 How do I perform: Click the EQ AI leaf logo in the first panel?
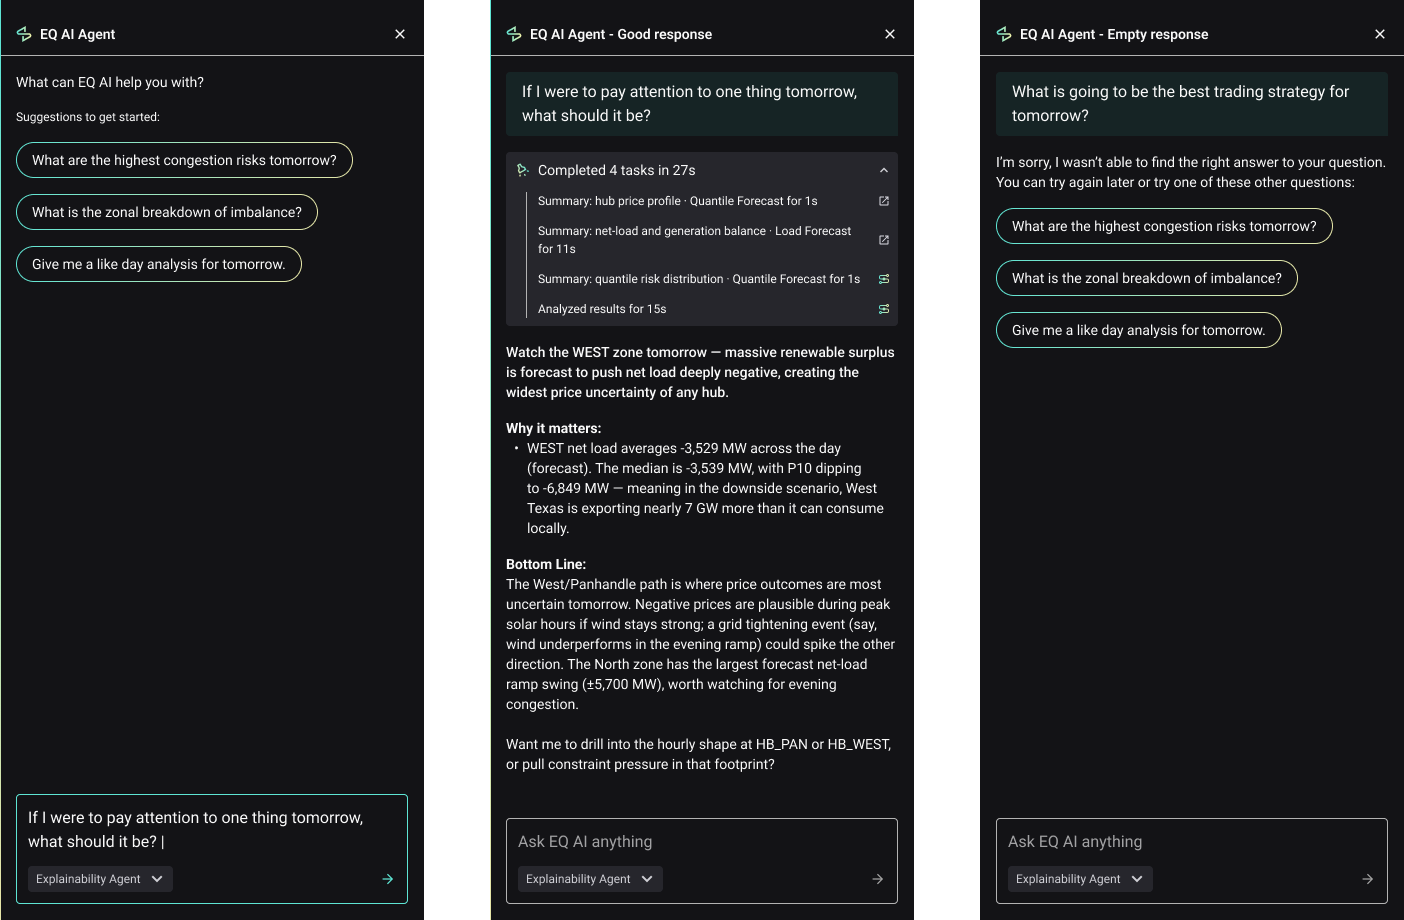(x=23, y=33)
